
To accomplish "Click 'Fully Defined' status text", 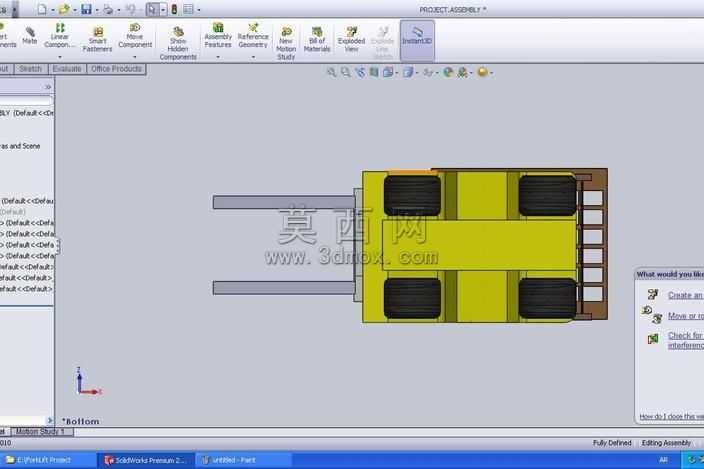I will pos(612,443).
